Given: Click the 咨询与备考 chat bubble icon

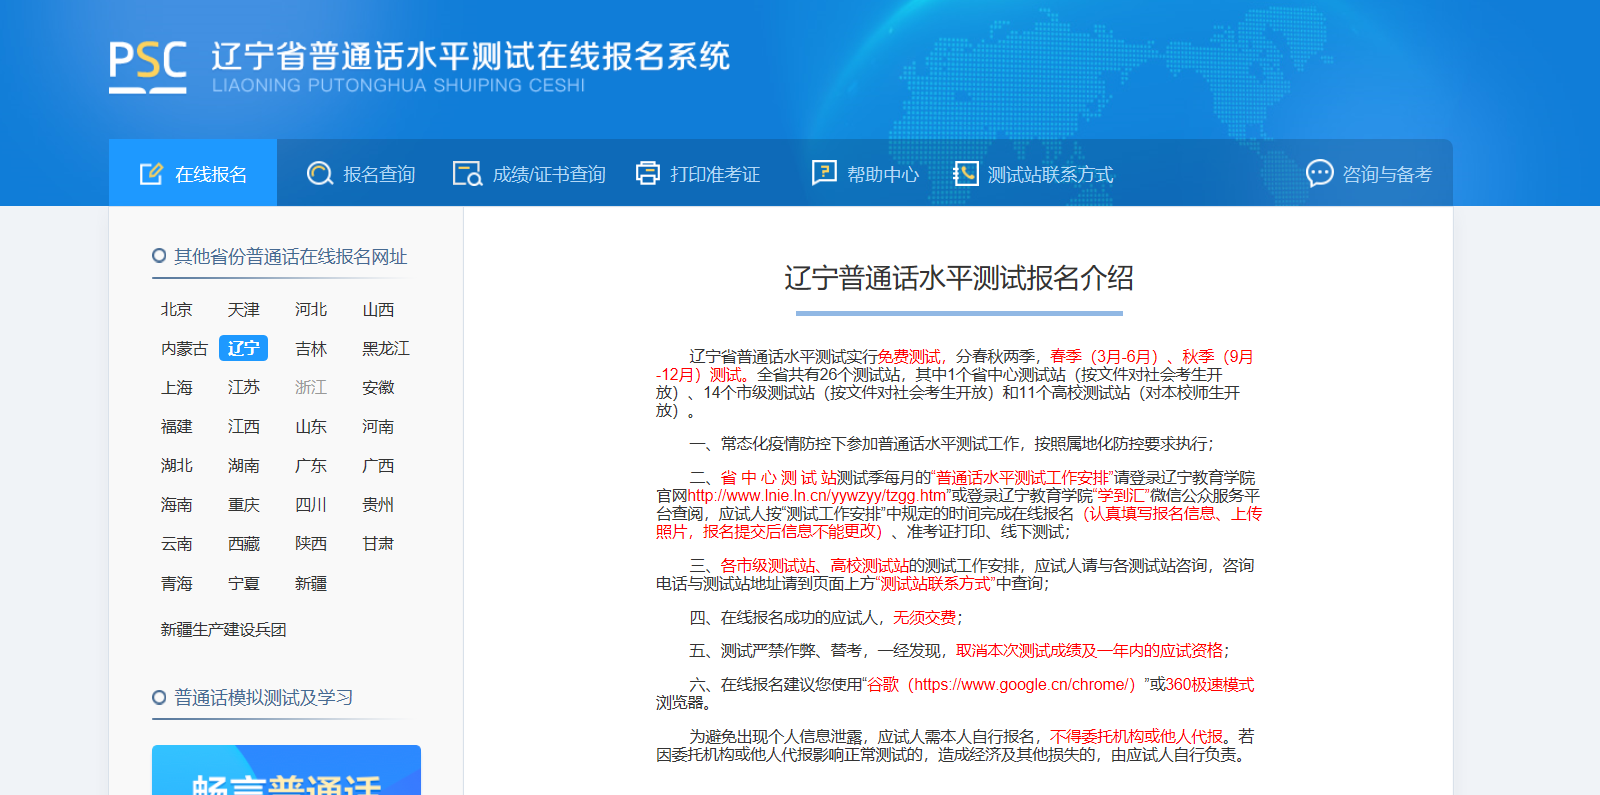Looking at the screenshot, I should pyautogui.click(x=1320, y=174).
